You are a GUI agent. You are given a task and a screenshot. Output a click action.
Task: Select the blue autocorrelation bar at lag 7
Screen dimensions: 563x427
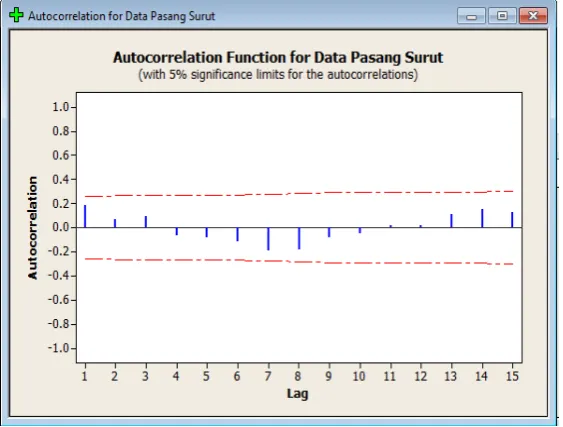[x=268, y=238]
